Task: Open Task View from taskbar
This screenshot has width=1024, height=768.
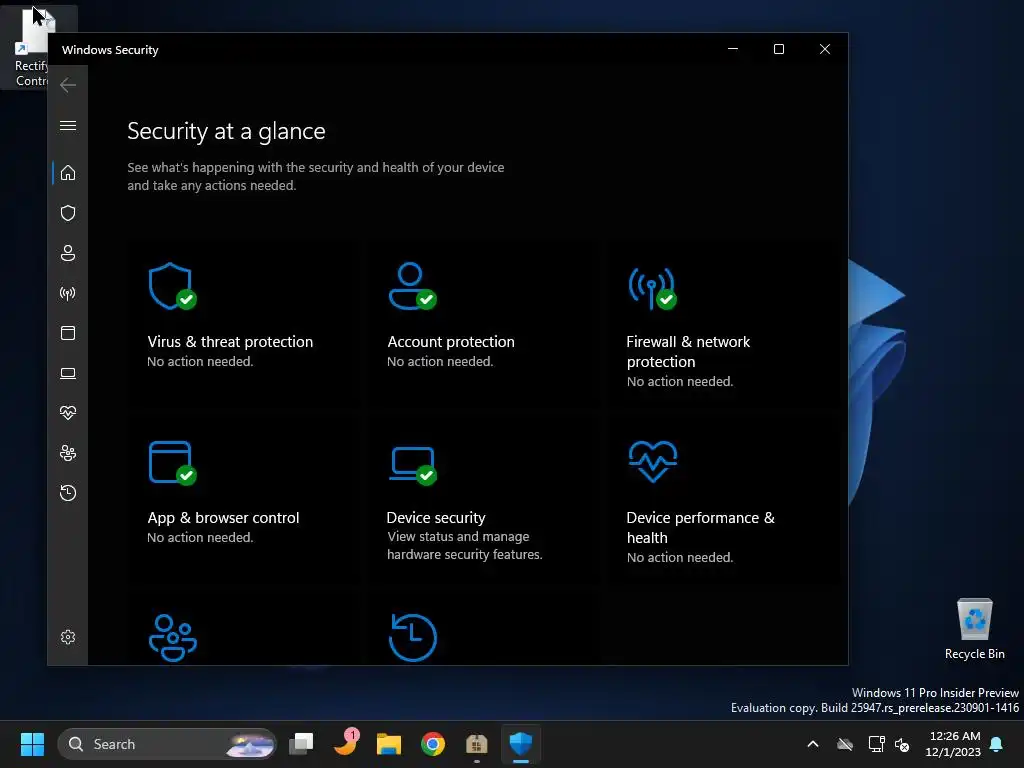Action: pos(301,744)
